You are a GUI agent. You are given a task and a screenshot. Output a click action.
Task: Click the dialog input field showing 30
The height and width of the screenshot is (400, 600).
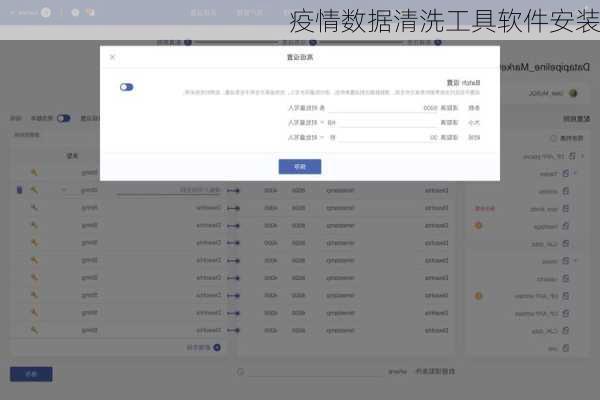click(388, 137)
